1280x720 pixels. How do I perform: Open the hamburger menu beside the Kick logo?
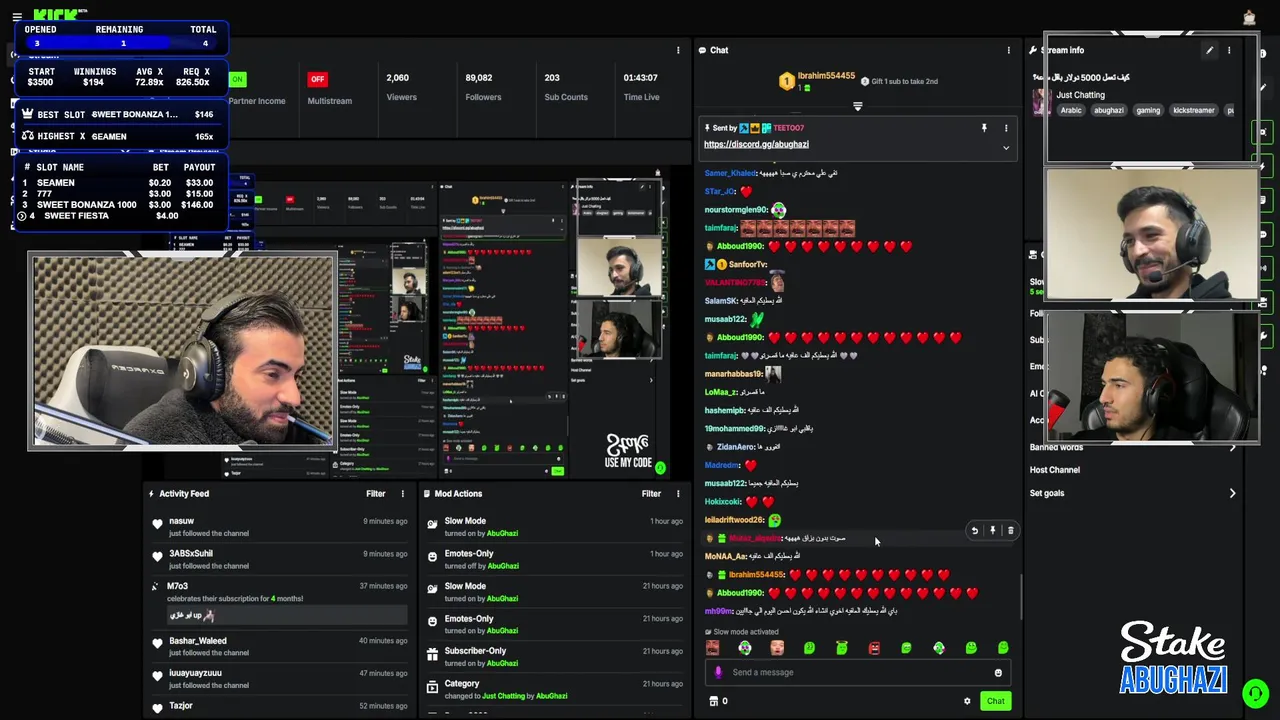16,17
